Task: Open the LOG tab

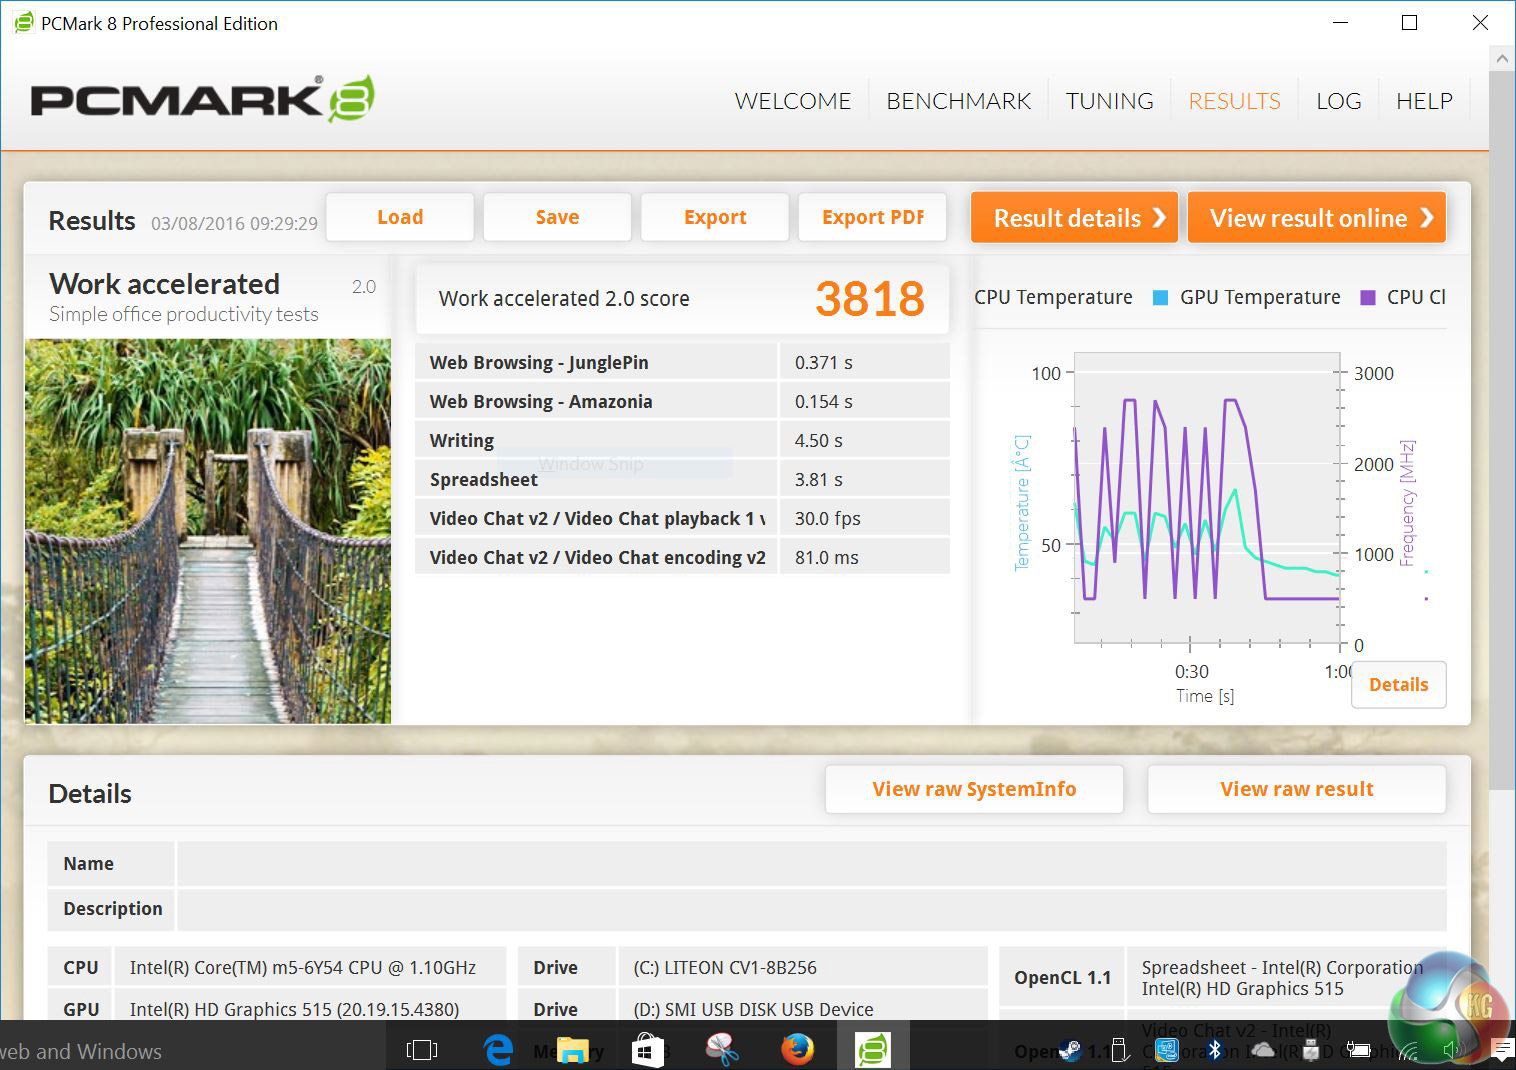Action: coord(1339,101)
